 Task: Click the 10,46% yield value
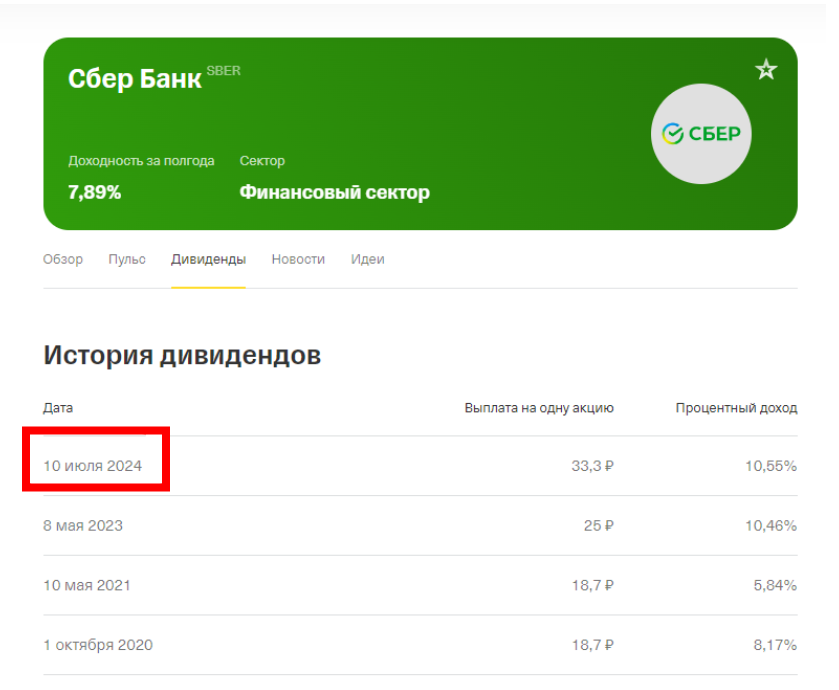(x=771, y=526)
